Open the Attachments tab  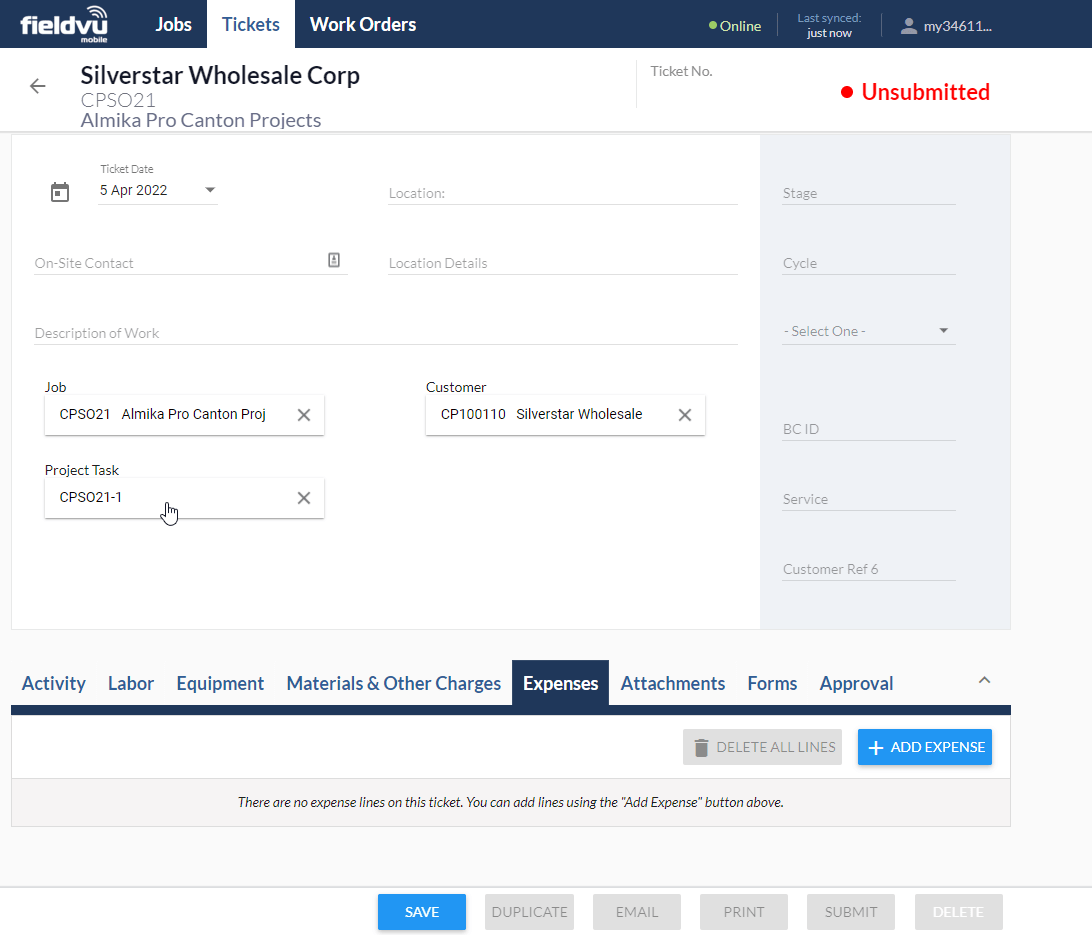(x=673, y=684)
